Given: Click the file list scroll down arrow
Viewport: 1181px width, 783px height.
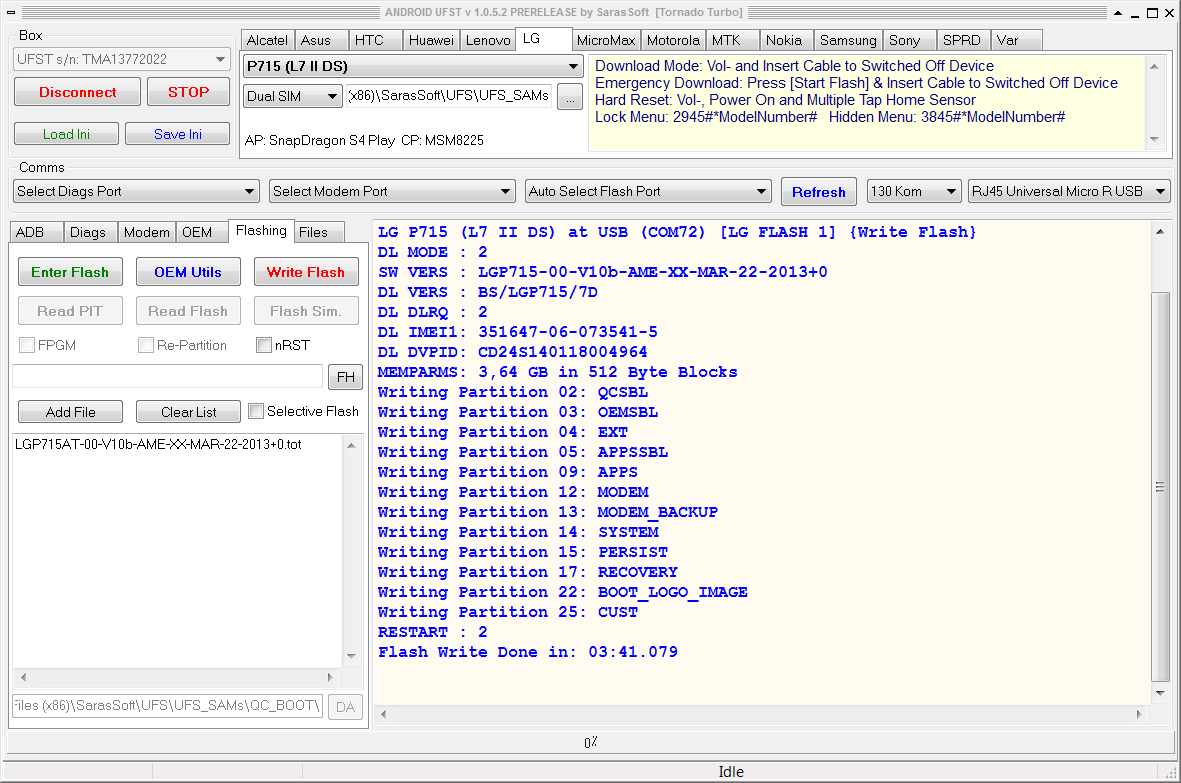Looking at the screenshot, I should (x=351, y=657).
